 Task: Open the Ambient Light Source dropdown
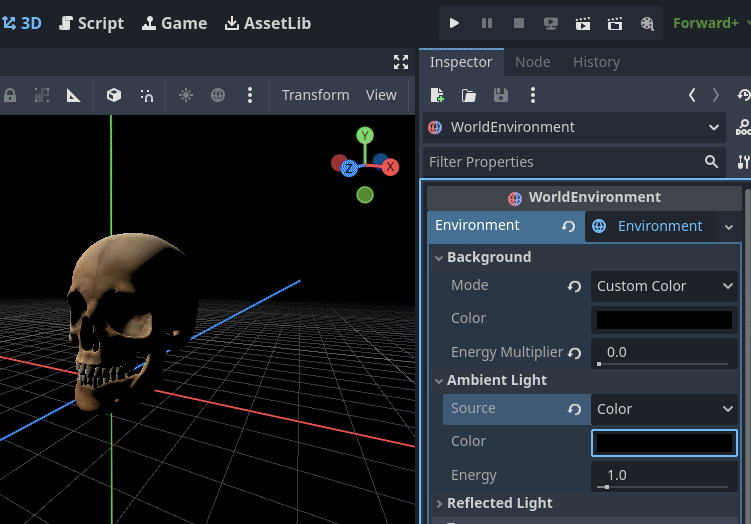[x=664, y=409]
